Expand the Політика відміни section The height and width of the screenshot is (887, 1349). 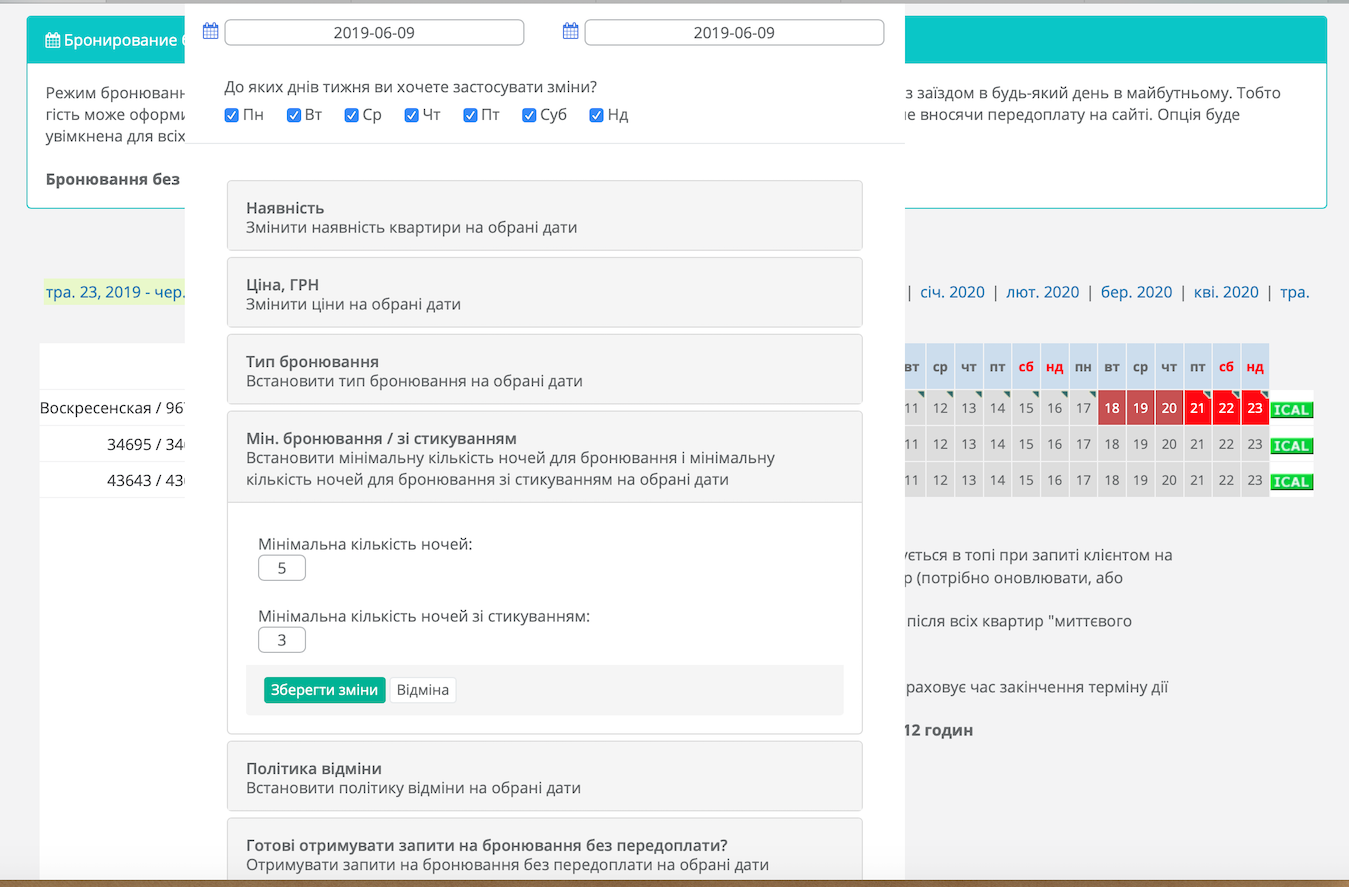(545, 776)
